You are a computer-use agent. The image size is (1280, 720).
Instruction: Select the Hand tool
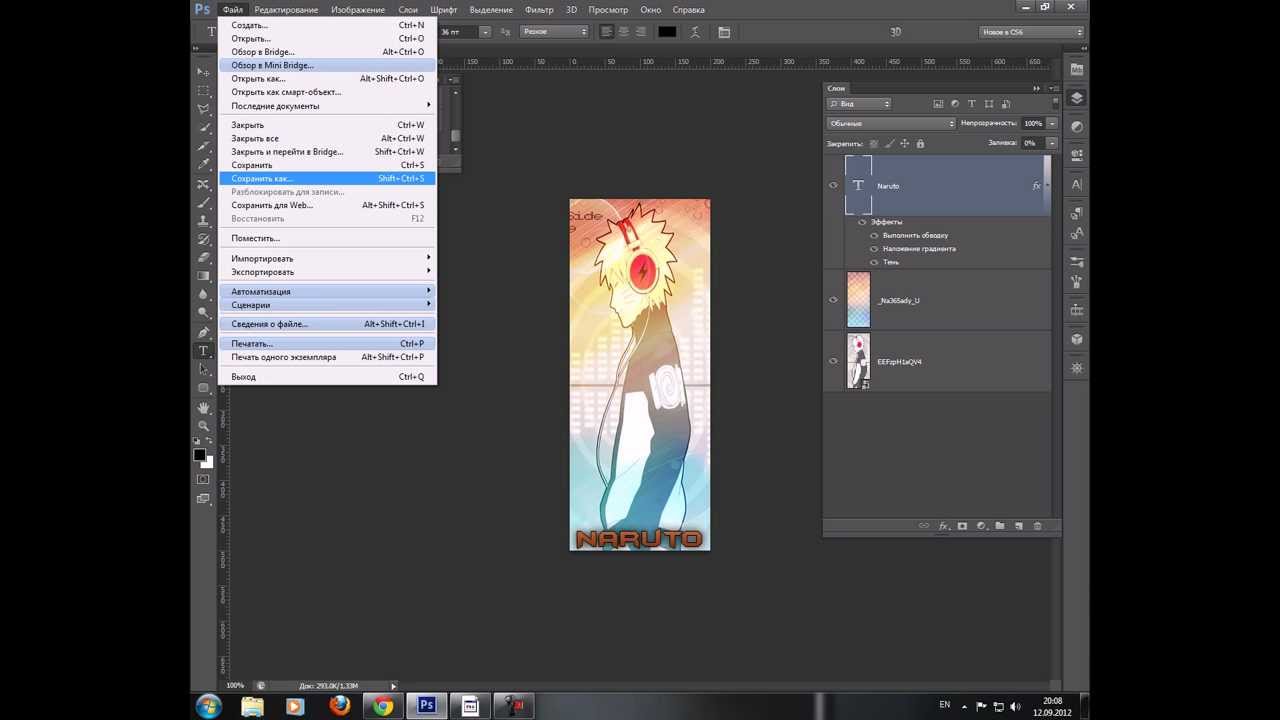click(x=204, y=408)
